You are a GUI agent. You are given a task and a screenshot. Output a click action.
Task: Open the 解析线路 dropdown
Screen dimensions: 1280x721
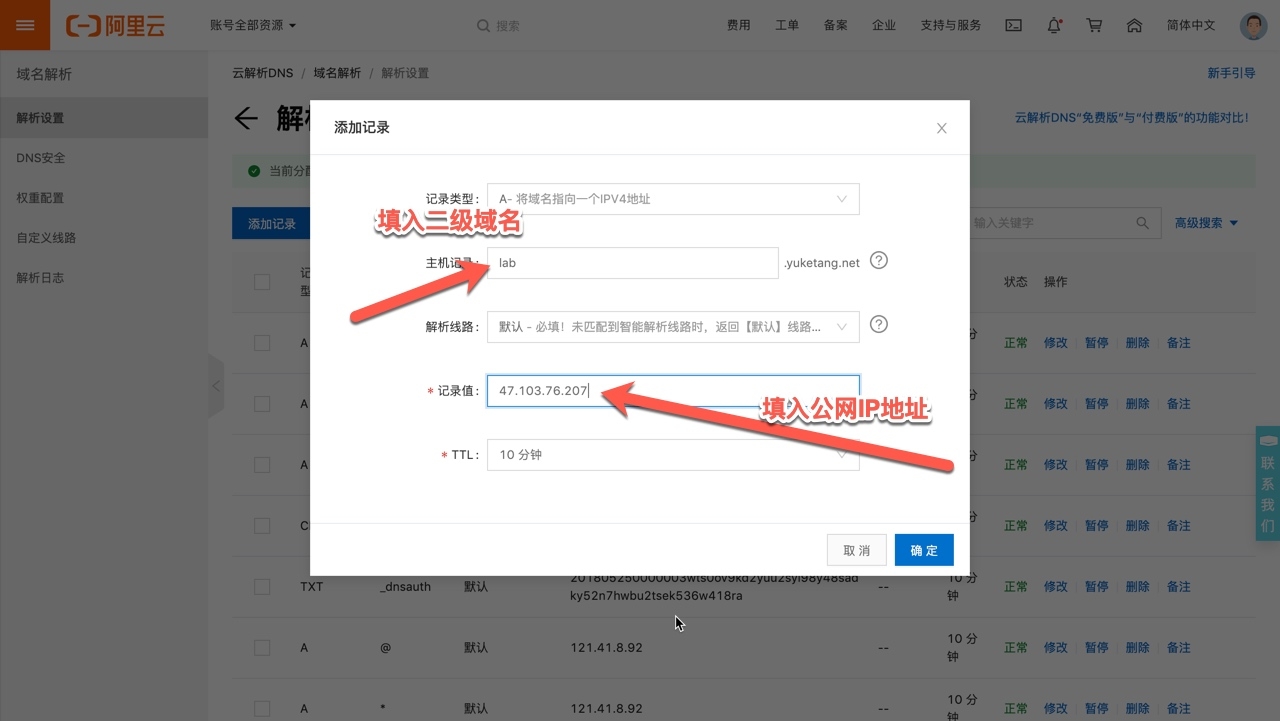(x=672, y=327)
